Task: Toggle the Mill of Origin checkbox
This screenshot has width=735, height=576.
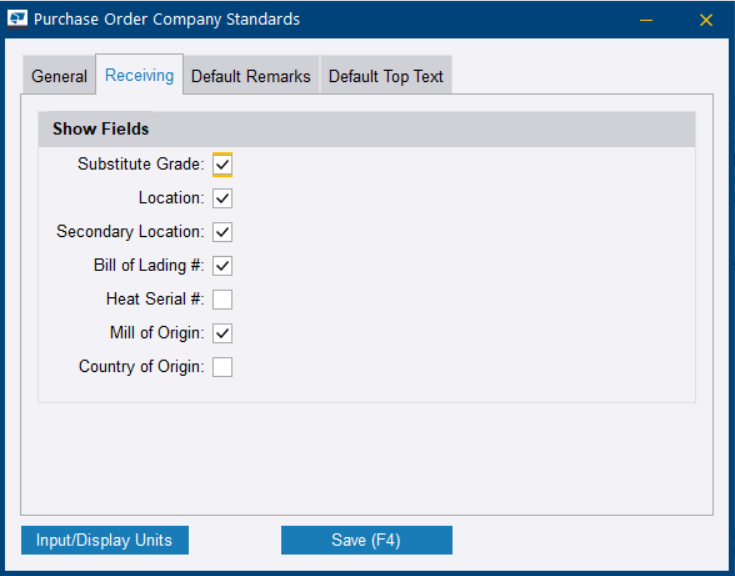Action: (222, 333)
